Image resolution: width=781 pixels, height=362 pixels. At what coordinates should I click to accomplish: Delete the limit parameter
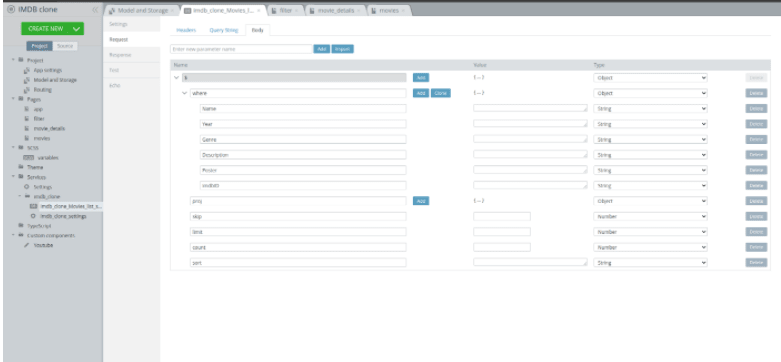pyautogui.click(x=756, y=232)
